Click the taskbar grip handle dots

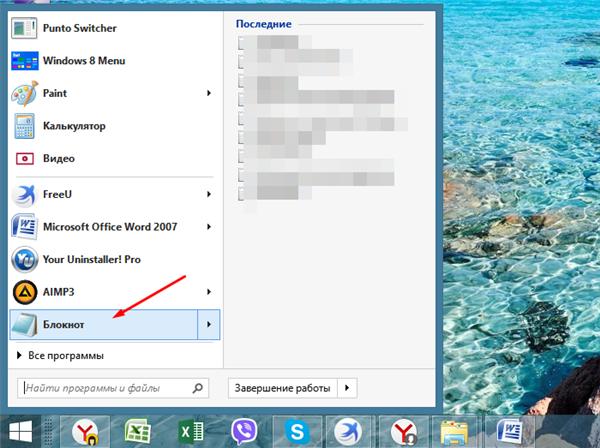click(48, 432)
